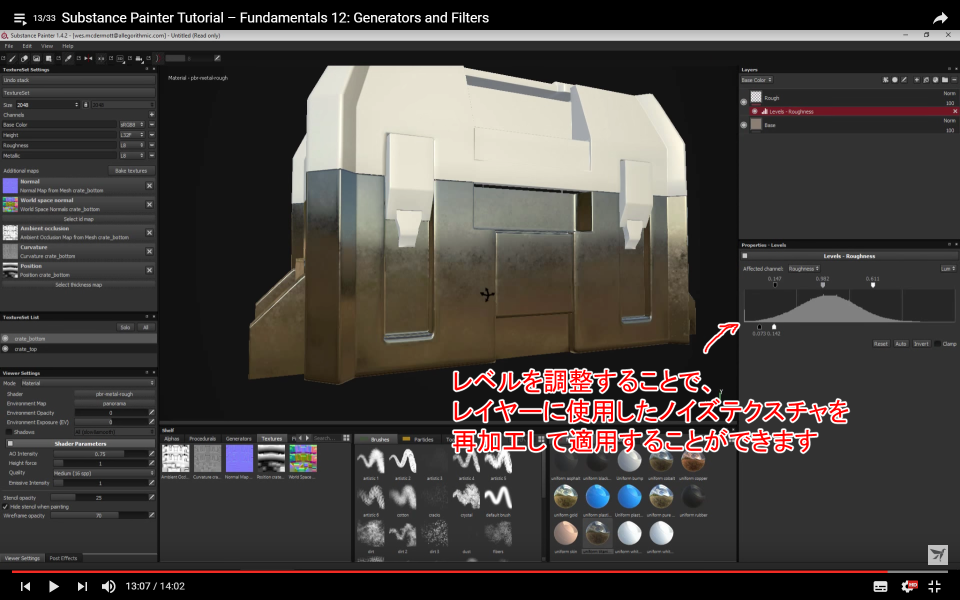960x600 pixels.
Task: Click Bake textures button
Action: click(x=131, y=171)
